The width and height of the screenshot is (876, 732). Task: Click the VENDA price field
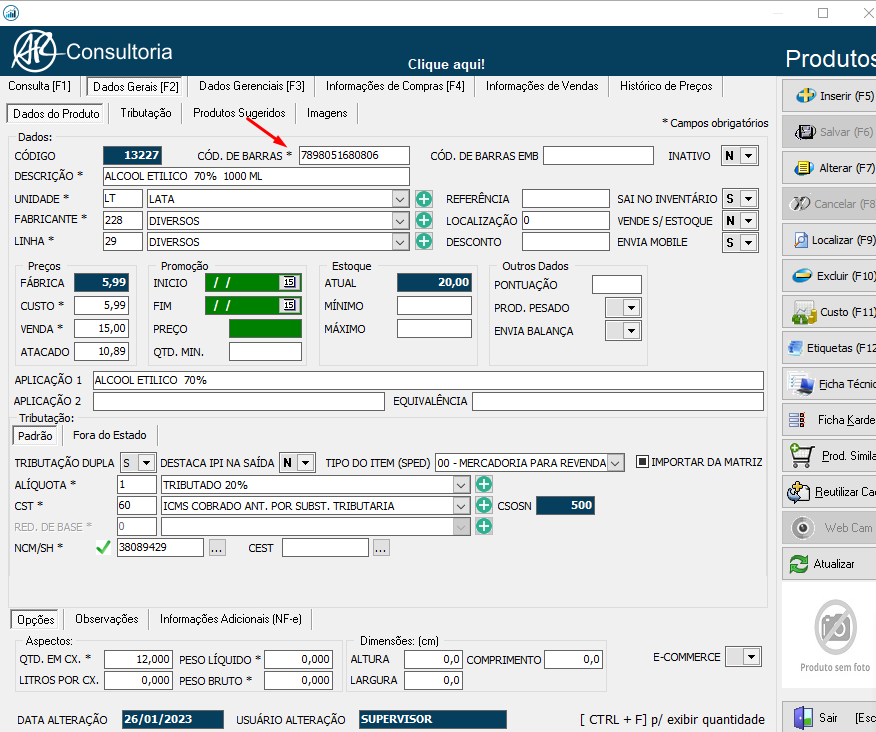point(101,328)
